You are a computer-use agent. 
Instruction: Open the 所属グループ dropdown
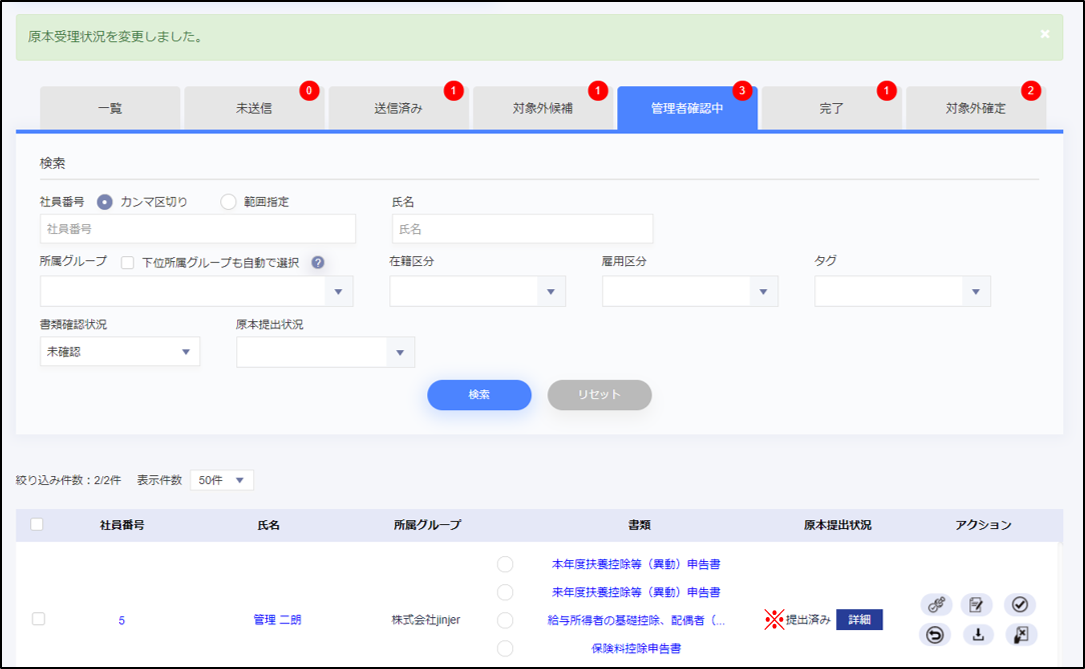(197, 291)
